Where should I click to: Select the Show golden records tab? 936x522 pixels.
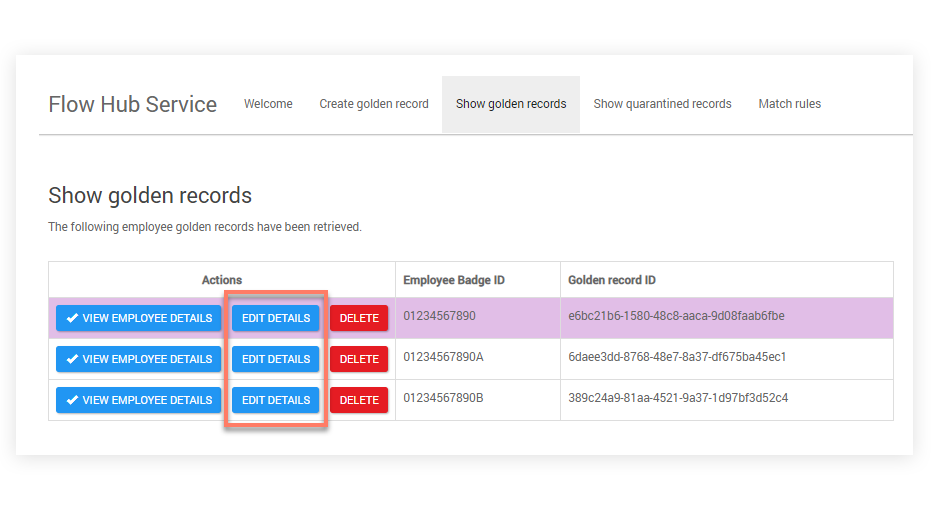[511, 104]
